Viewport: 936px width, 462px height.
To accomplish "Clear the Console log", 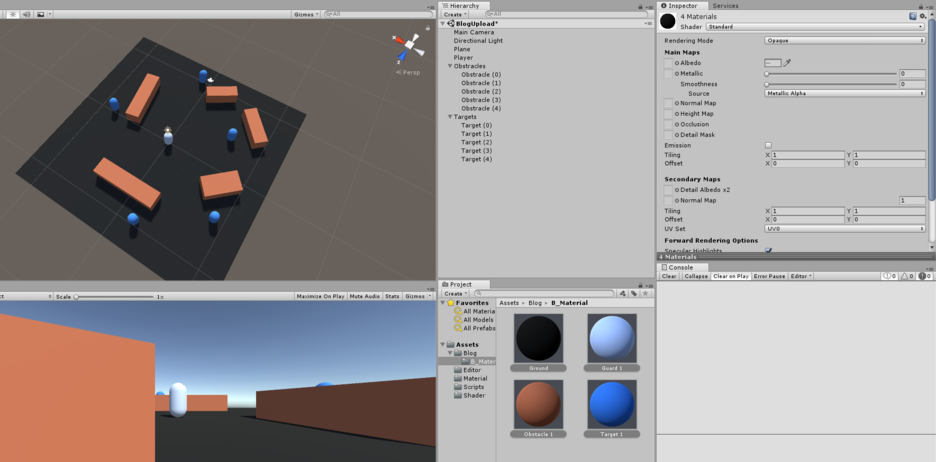I will 669,276.
